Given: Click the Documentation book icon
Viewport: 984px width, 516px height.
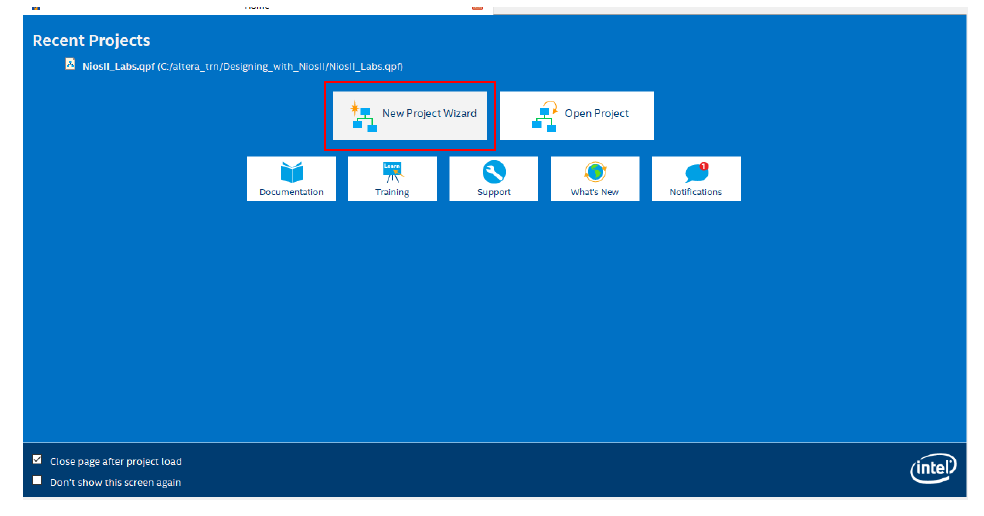Looking at the screenshot, I should (292, 172).
